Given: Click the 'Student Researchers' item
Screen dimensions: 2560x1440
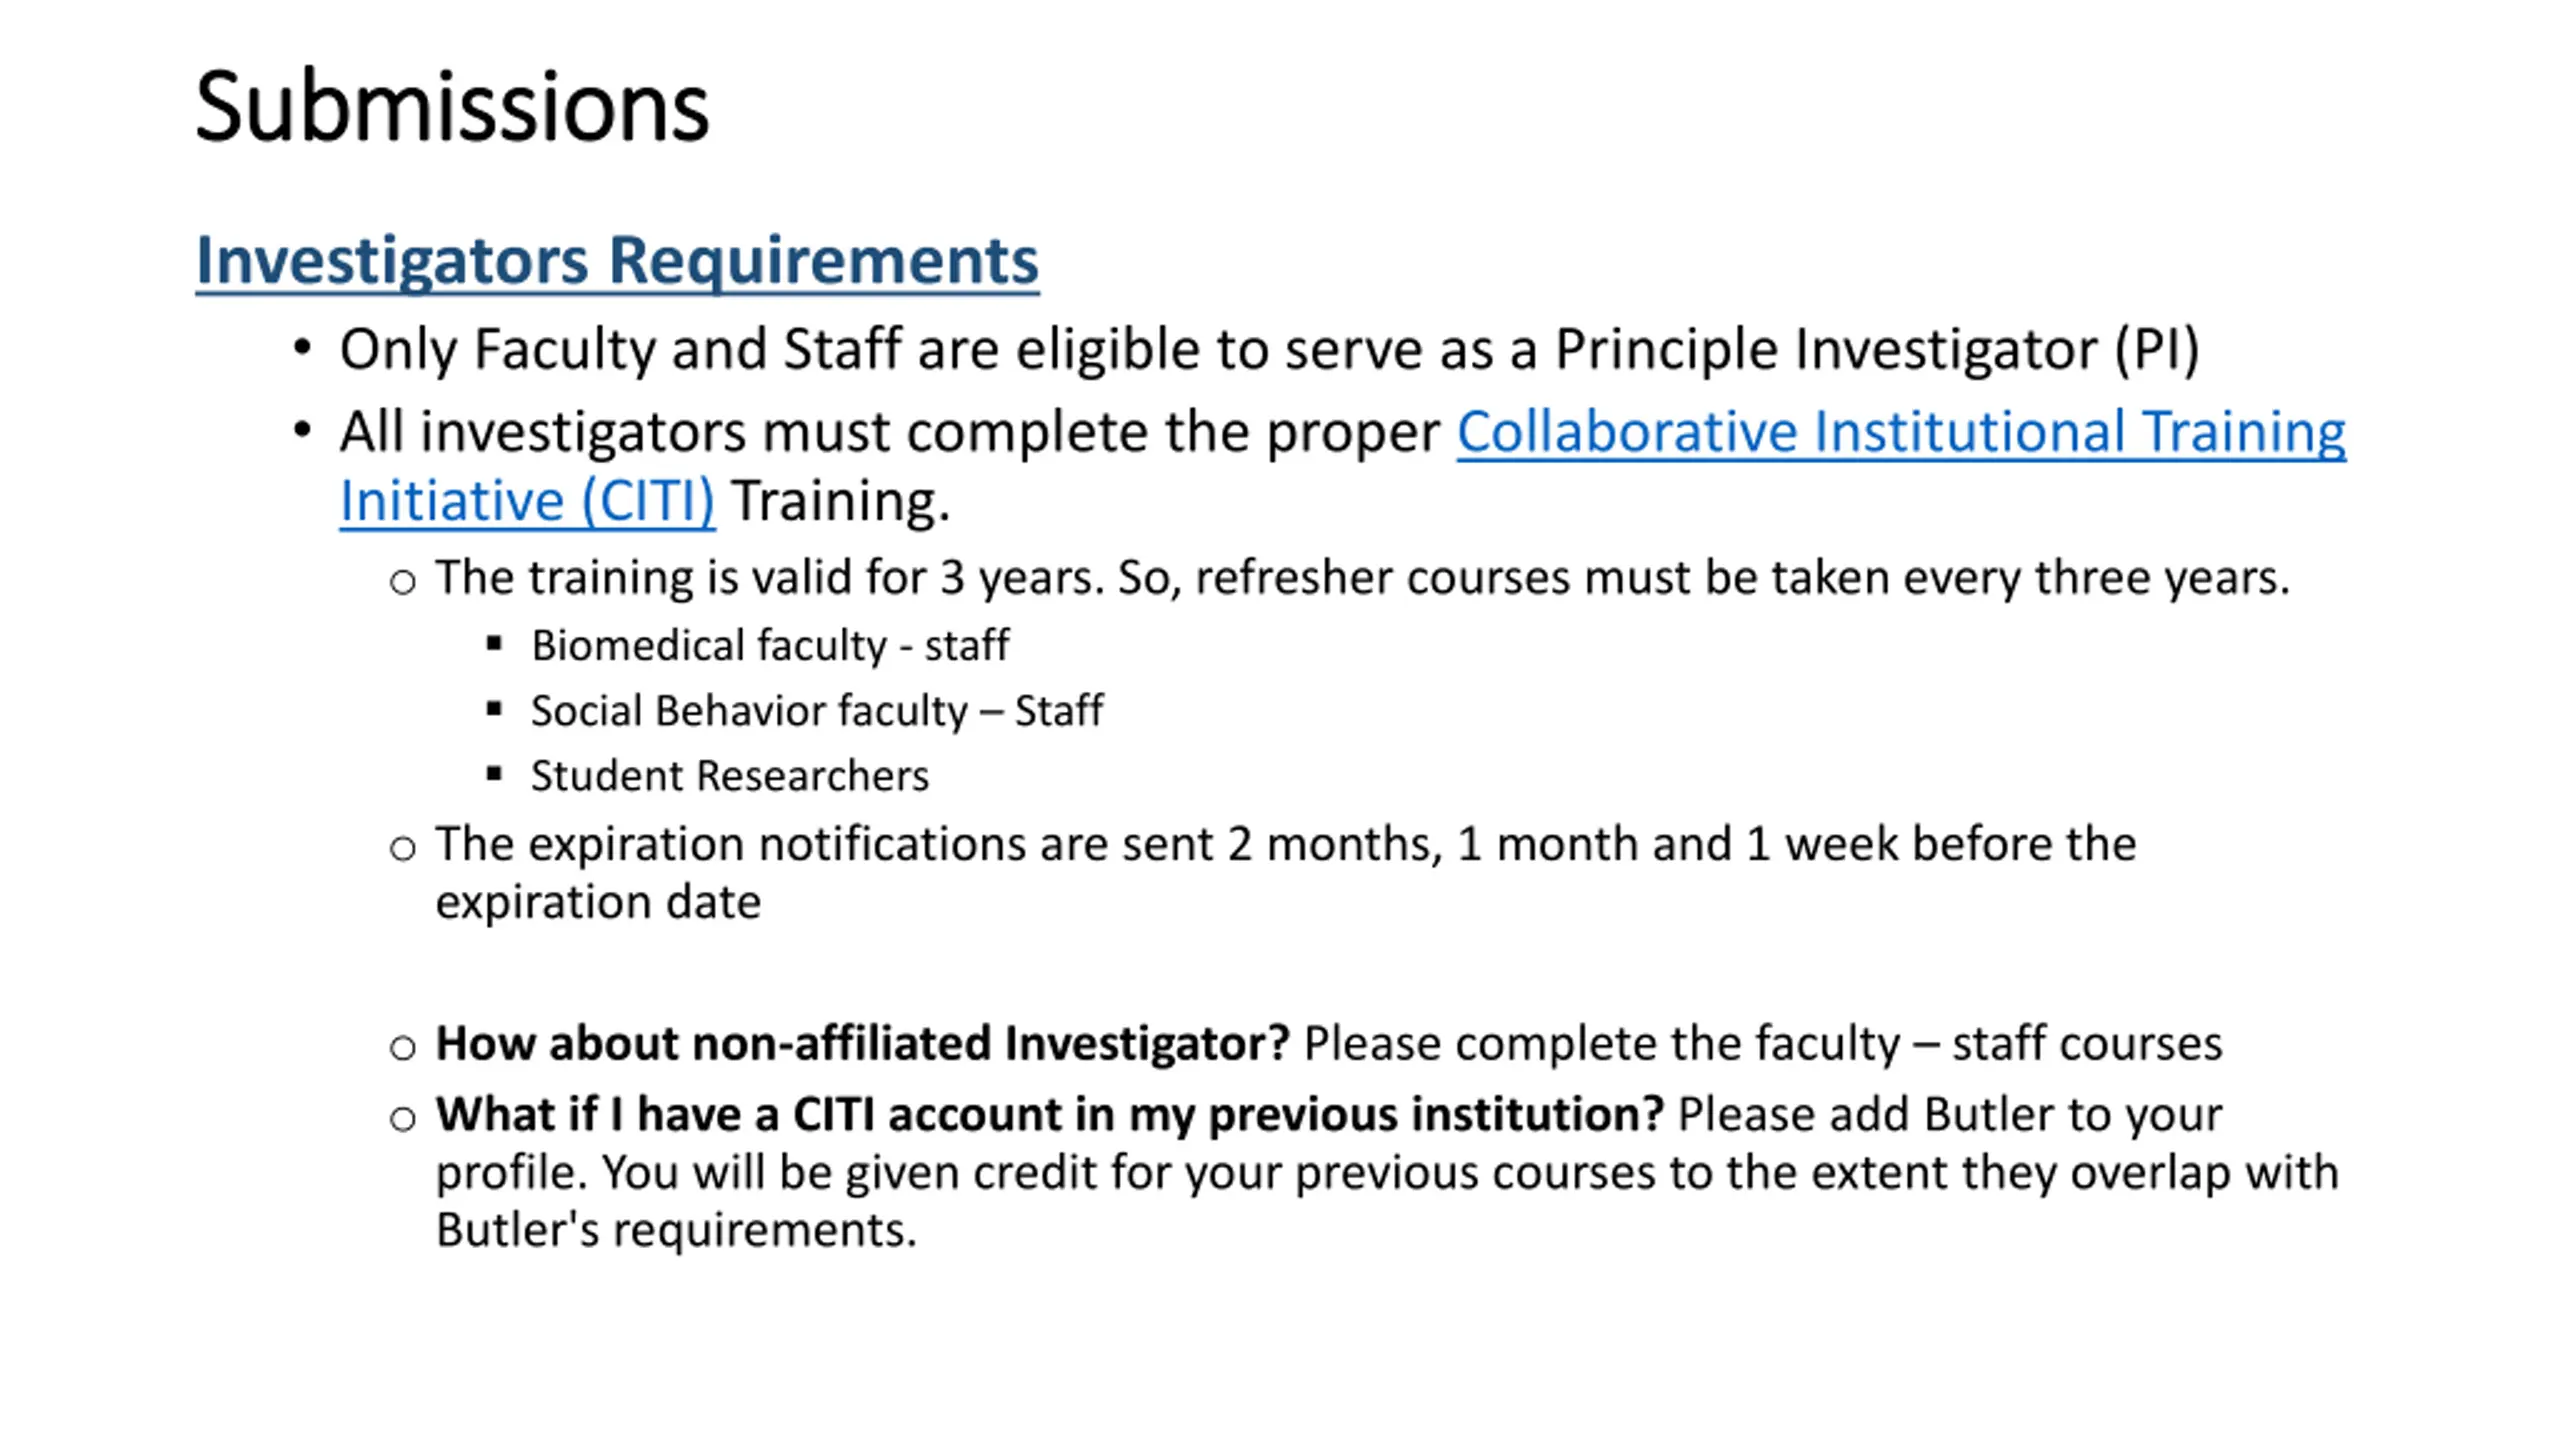Looking at the screenshot, I should coord(729,776).
